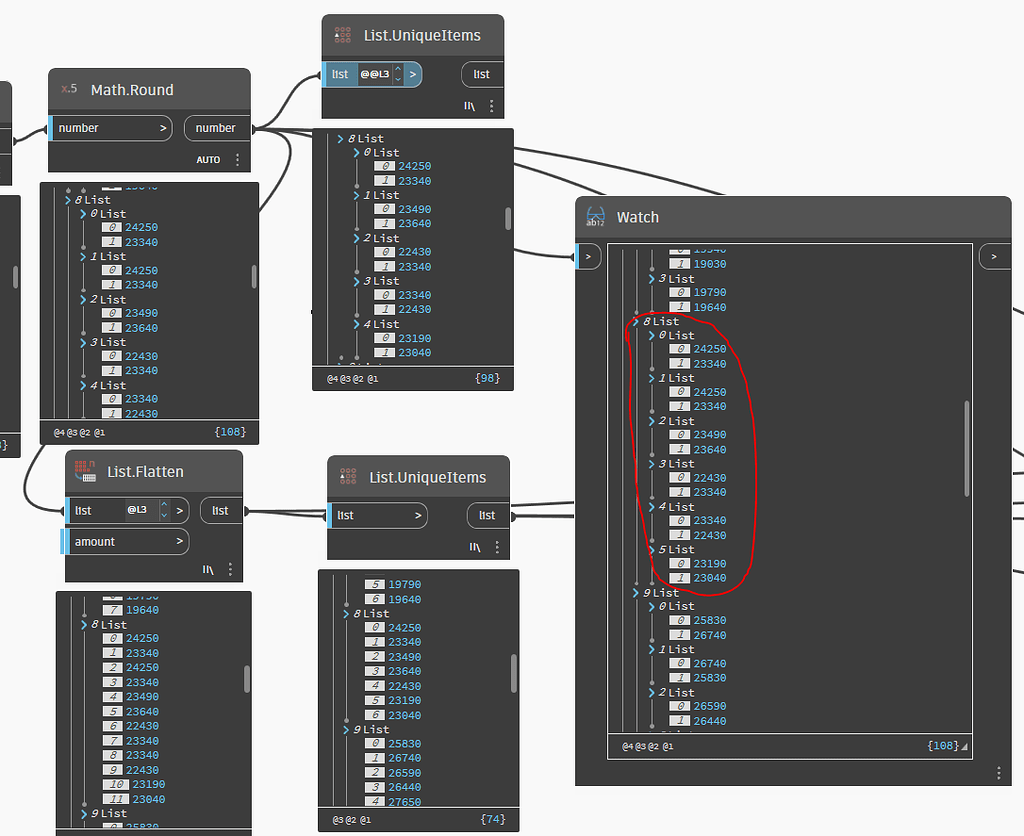Open the three-dot menu on Math.Round
This screenshot has width=1024, height=836.
pyautogui.click(x=237, y=159)
